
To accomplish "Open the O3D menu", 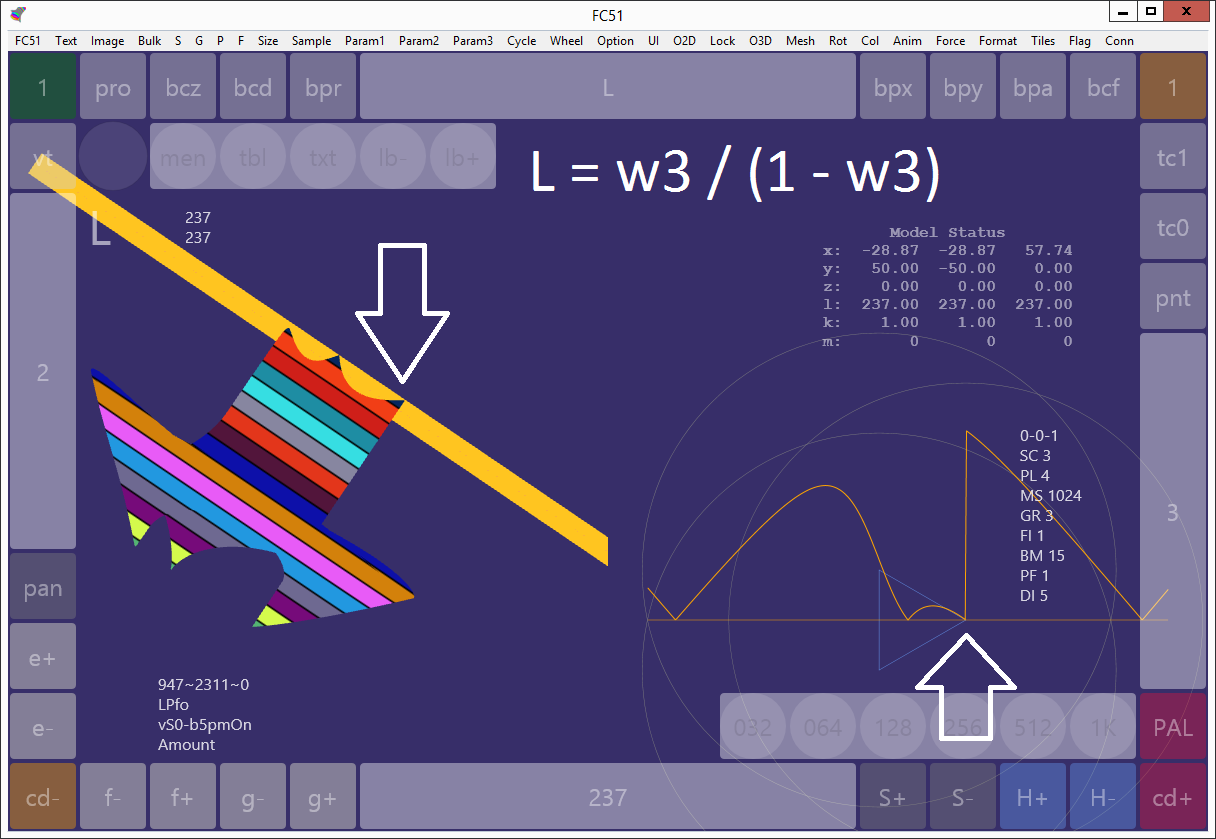I will (761, 41).
